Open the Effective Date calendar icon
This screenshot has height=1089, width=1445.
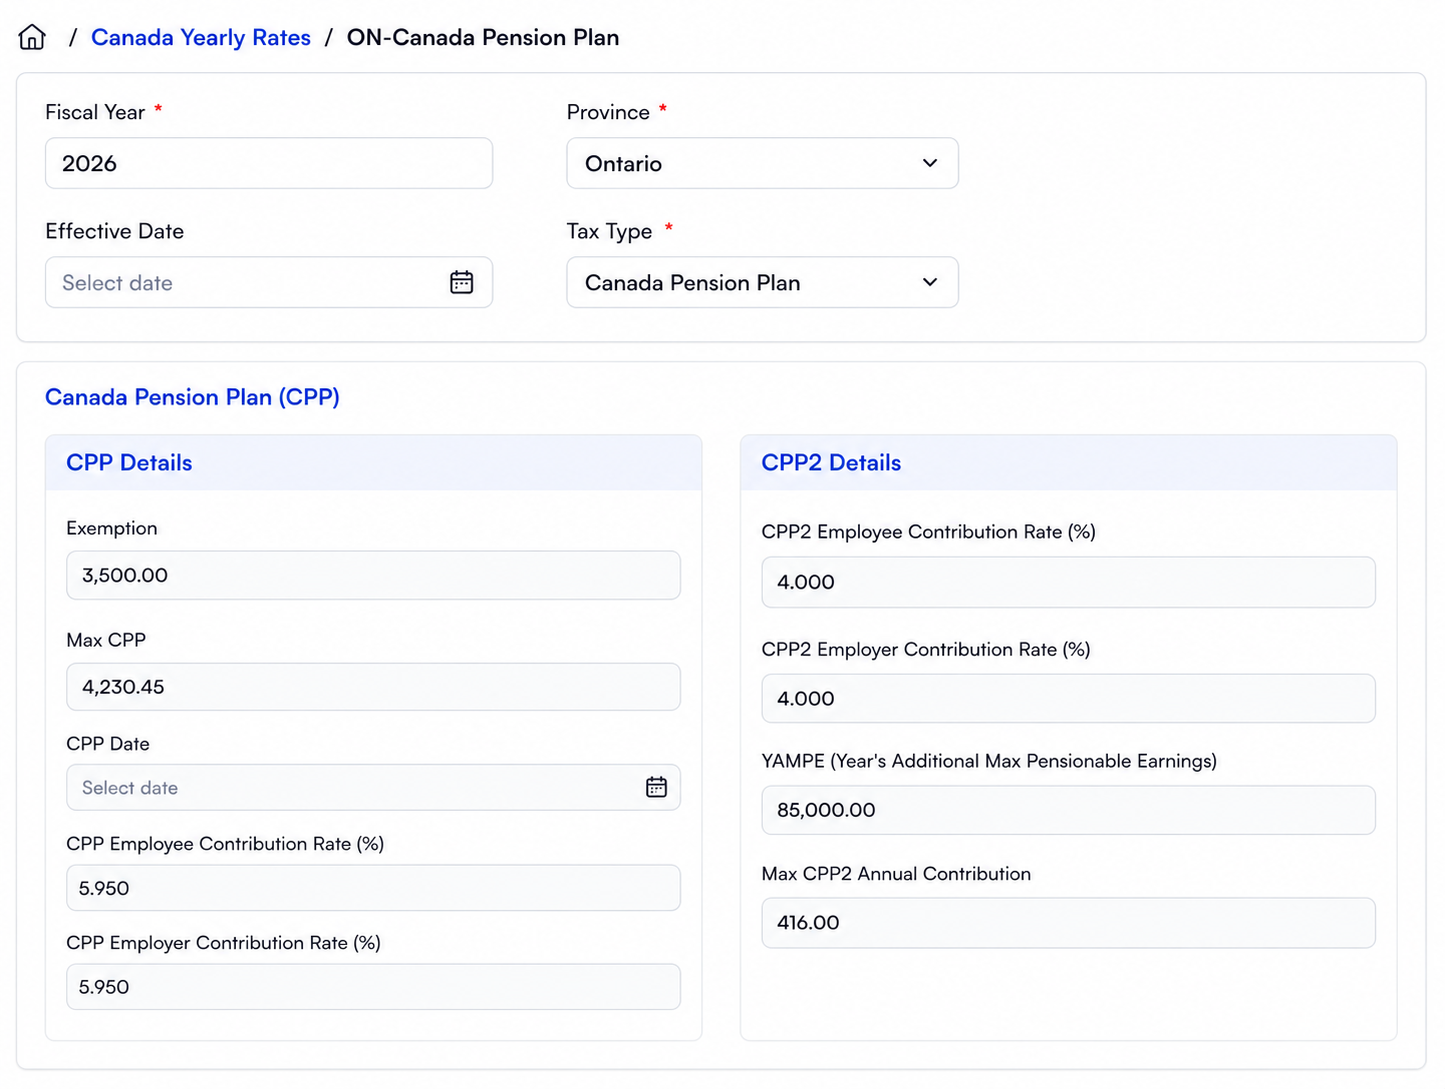pos(461,282)
